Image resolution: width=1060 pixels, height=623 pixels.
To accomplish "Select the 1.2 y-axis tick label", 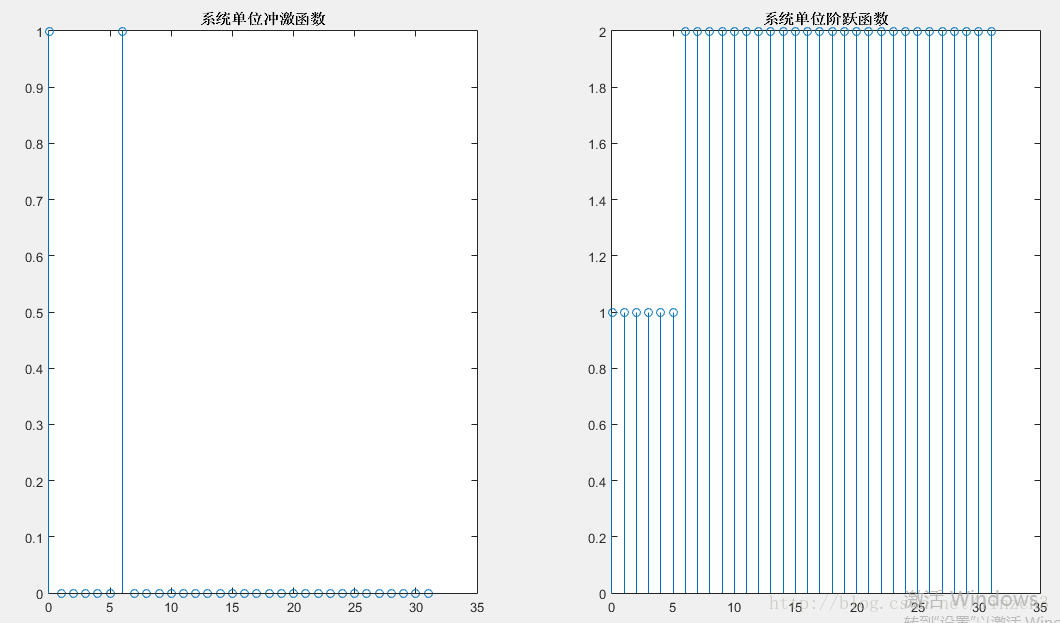I will click(598, 257).
